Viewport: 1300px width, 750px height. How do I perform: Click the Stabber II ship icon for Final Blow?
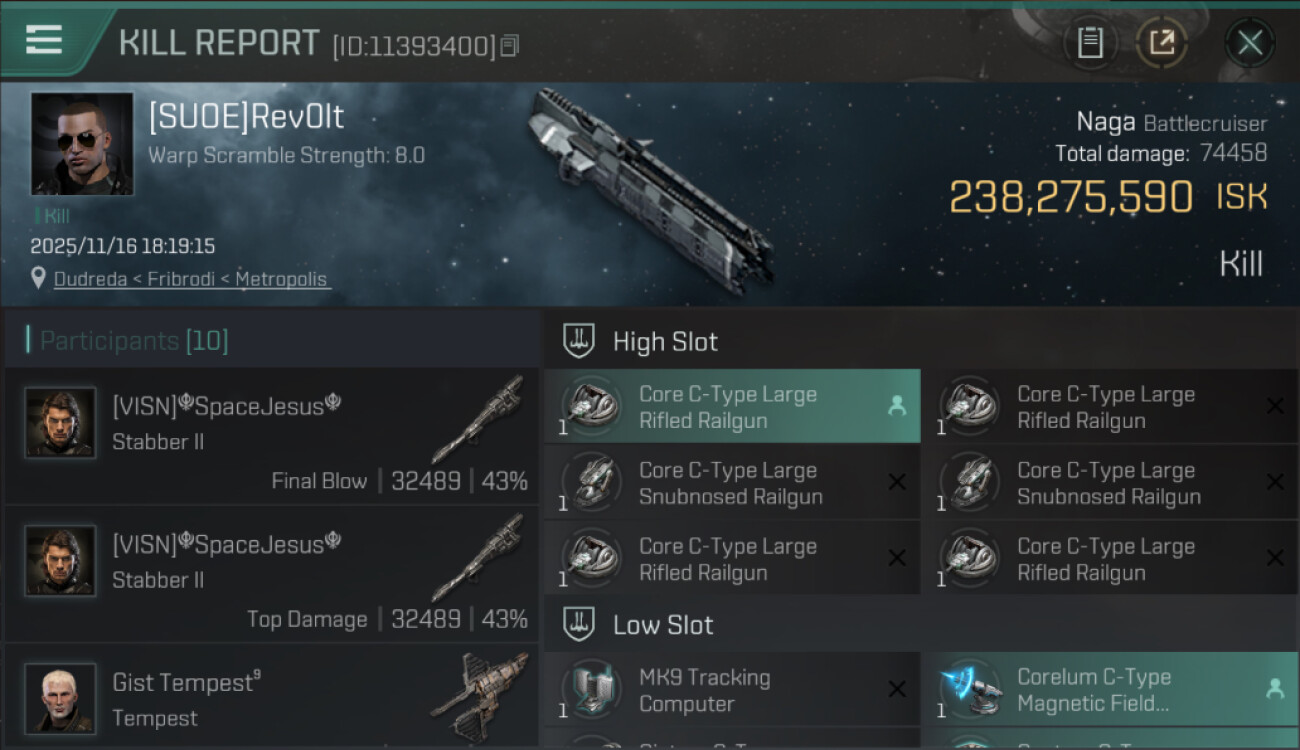click(478, 419)
